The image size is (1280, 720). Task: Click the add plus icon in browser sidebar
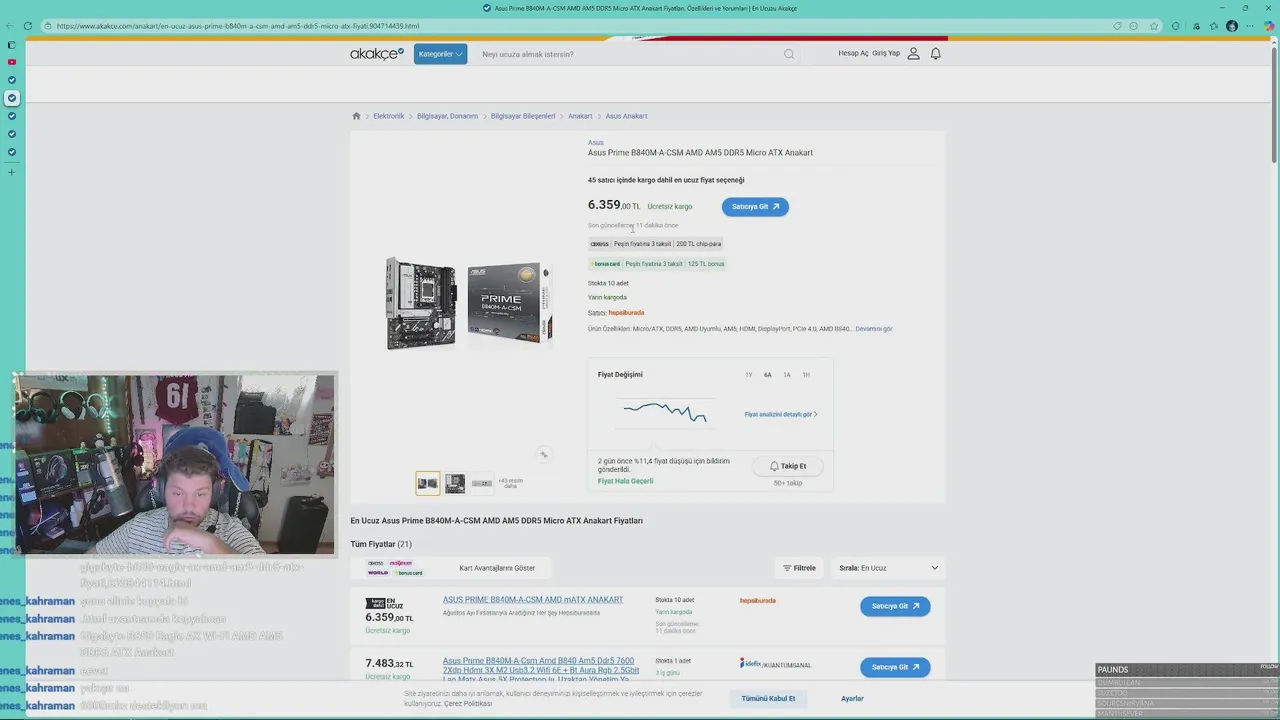point(12,172)
